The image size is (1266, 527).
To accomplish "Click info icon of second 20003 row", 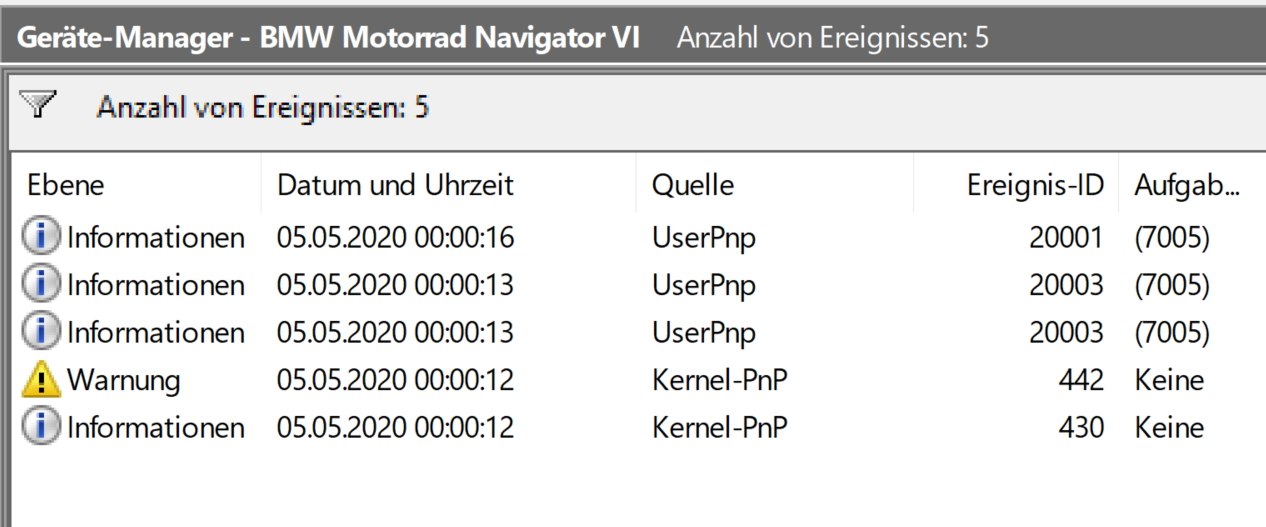I will (40, 332).
